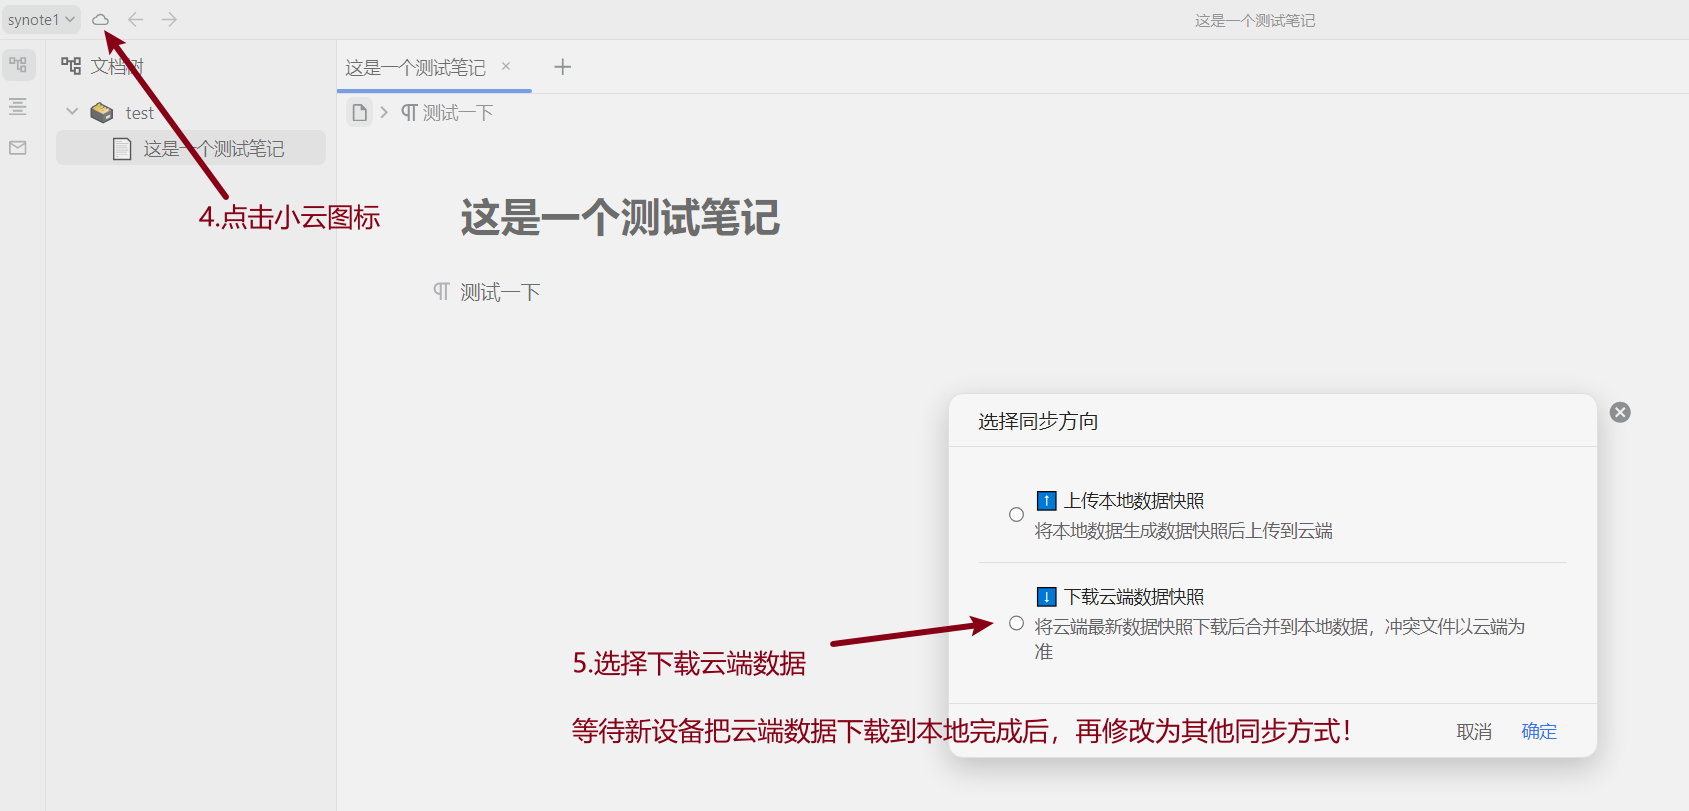Open the file tree sidebar panel icon

coord(18,65)
